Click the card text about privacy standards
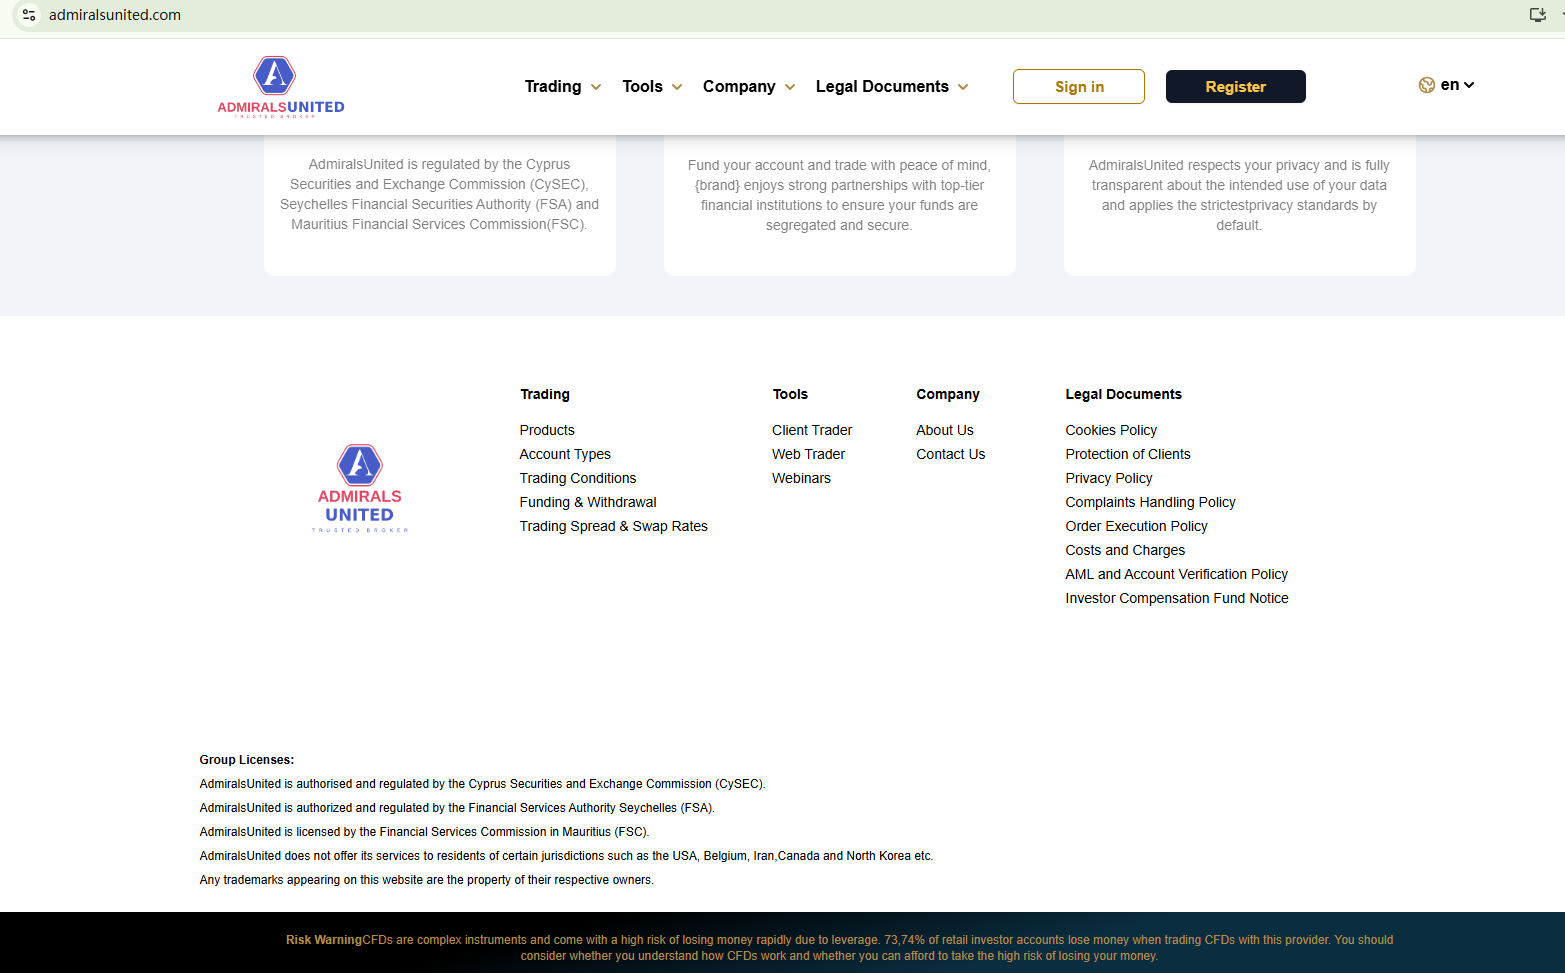1565x973 pixels. [1239, 195]
